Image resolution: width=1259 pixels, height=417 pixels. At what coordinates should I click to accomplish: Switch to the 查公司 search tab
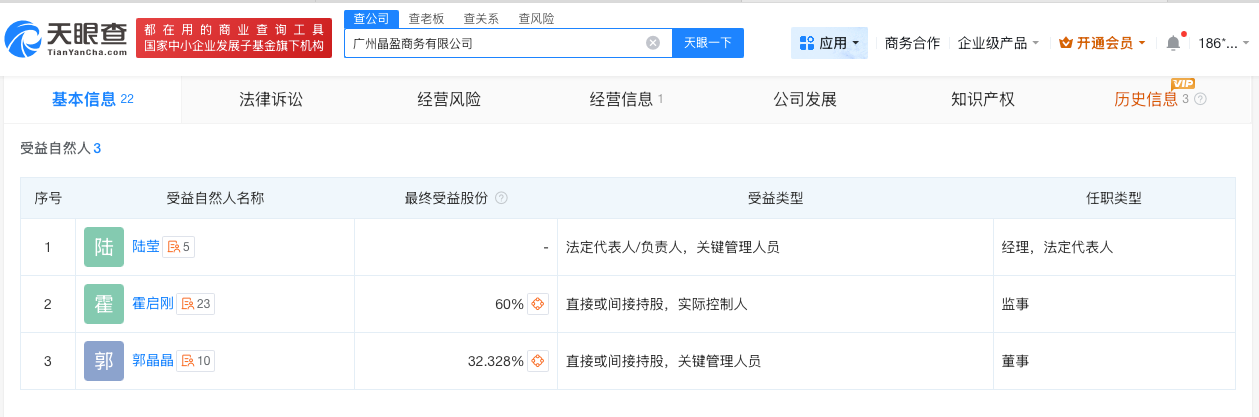click(x=371, y=18)
